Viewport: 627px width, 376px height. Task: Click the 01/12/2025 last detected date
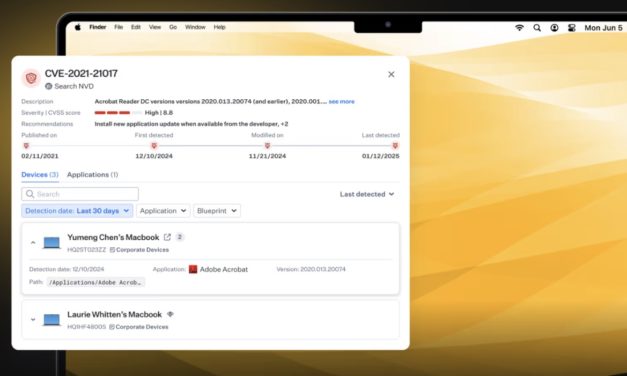381,156
